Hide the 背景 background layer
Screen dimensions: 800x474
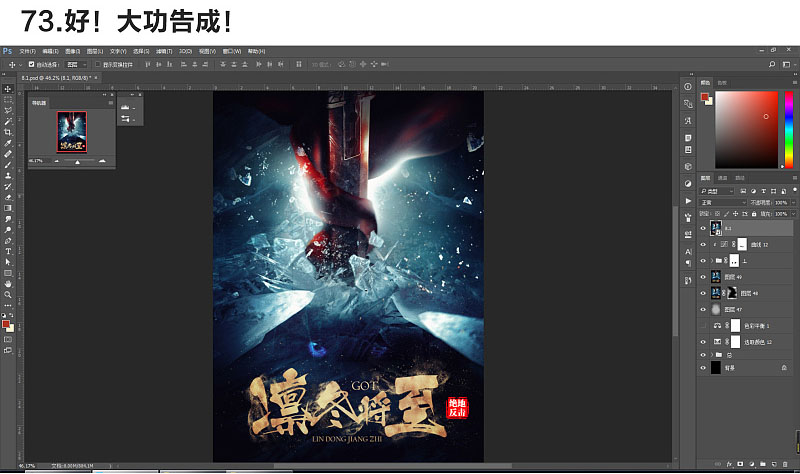click(703, 367)
